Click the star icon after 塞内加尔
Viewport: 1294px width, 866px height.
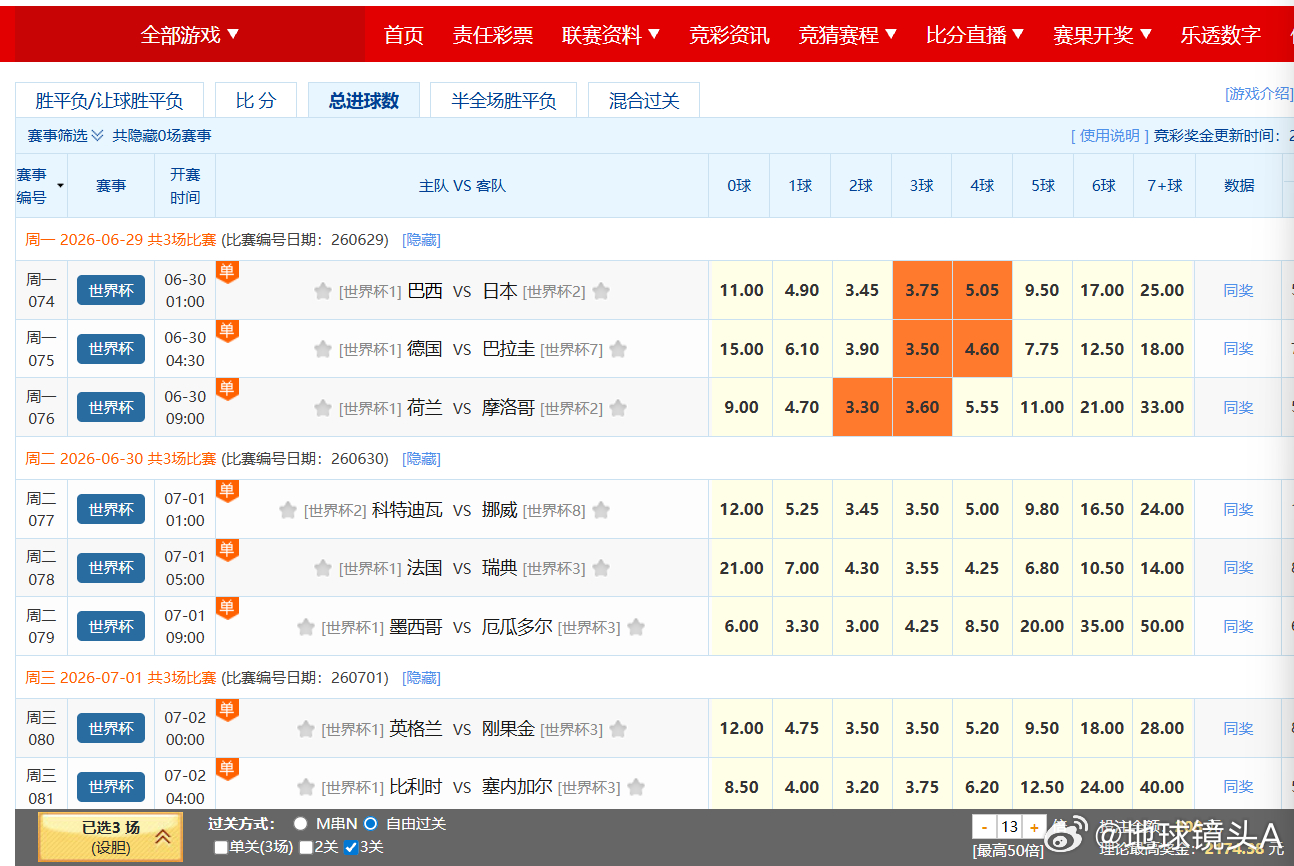click(x=636, y=787)
